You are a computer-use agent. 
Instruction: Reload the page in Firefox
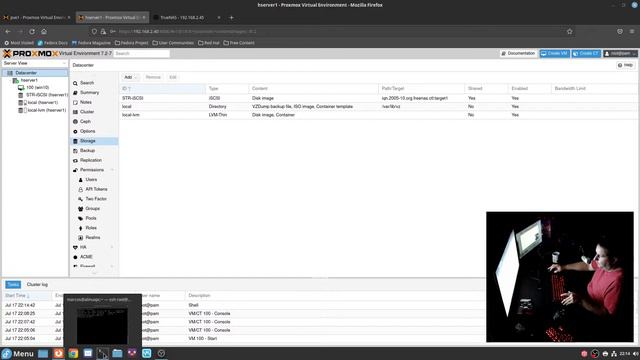[x=32, y=31]
